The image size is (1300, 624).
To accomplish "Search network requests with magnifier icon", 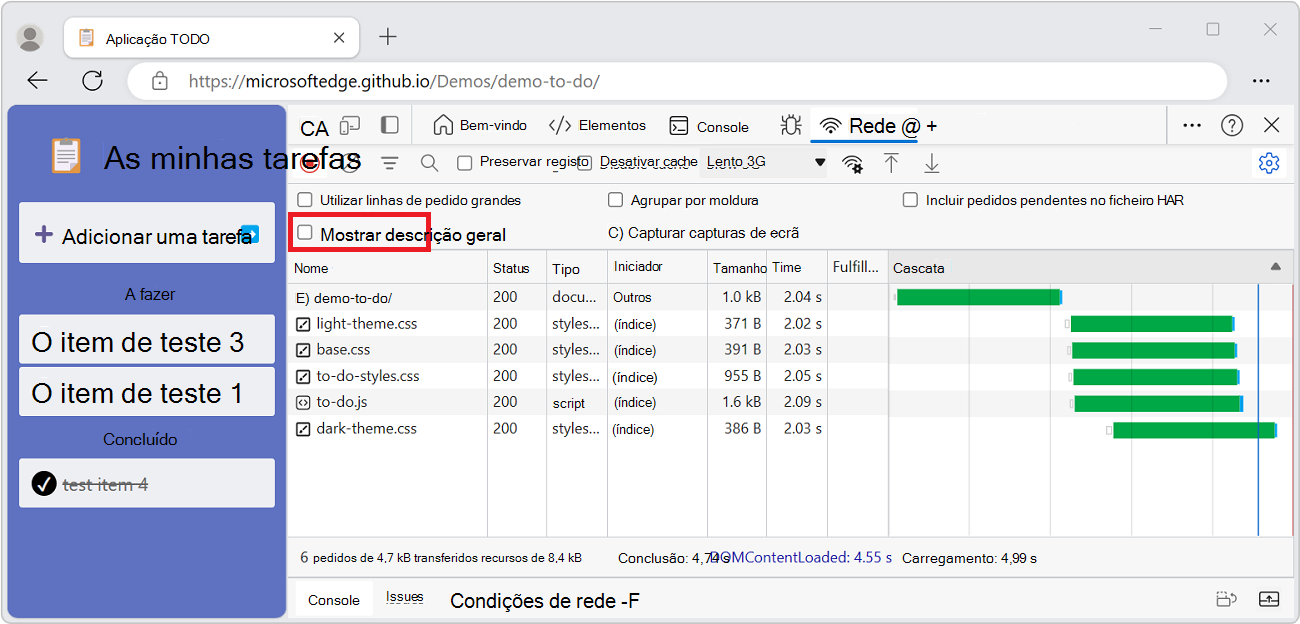I will 429,162.
